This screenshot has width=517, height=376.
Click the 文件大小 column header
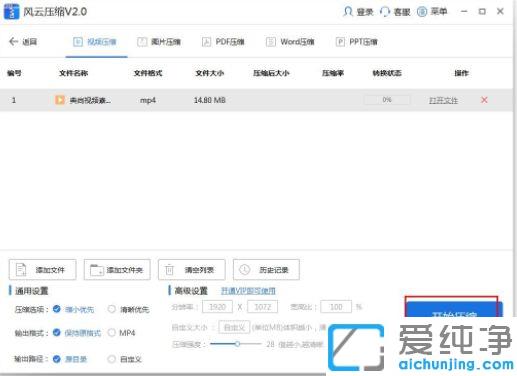click(210, 73)
